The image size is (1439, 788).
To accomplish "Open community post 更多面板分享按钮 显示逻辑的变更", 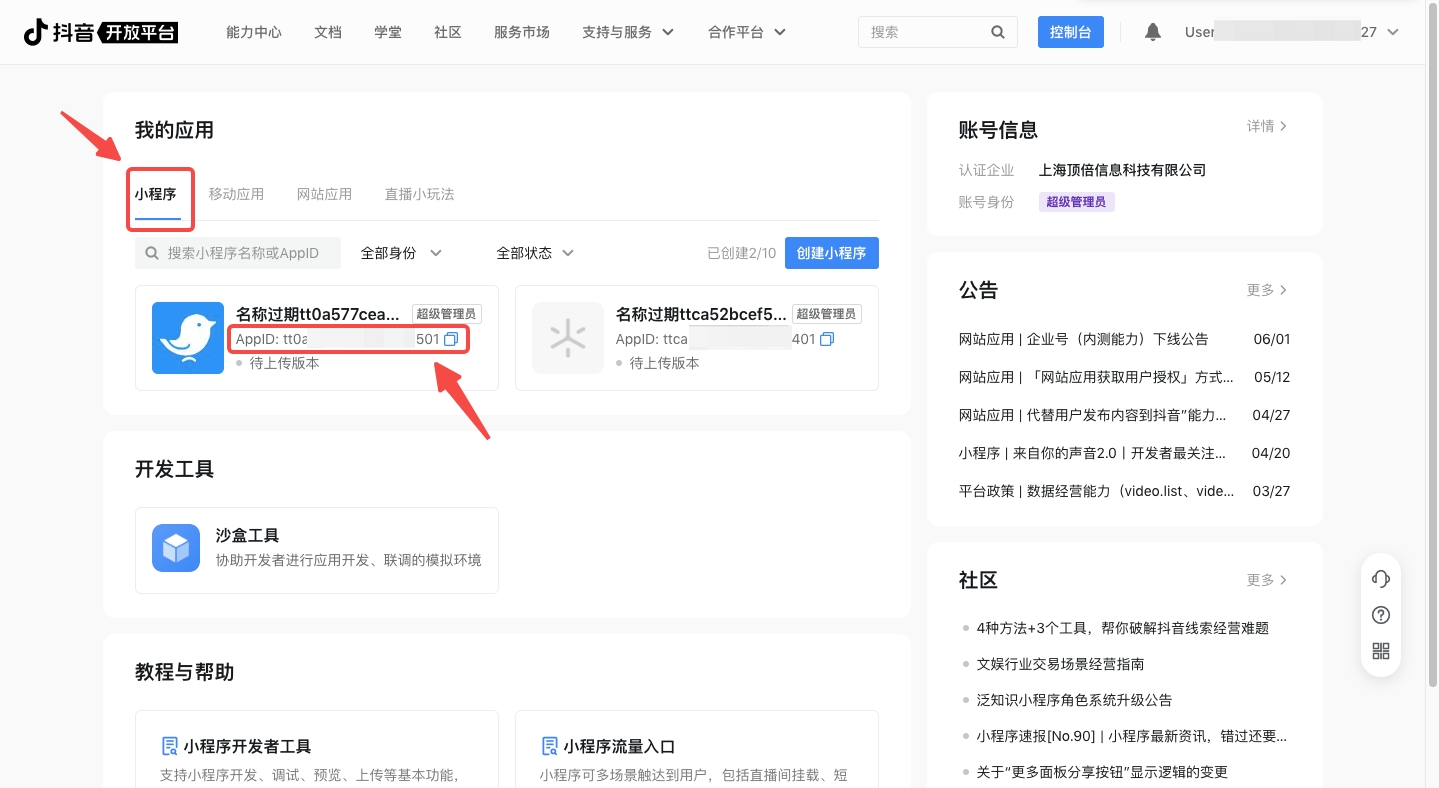I will 1102,772.
